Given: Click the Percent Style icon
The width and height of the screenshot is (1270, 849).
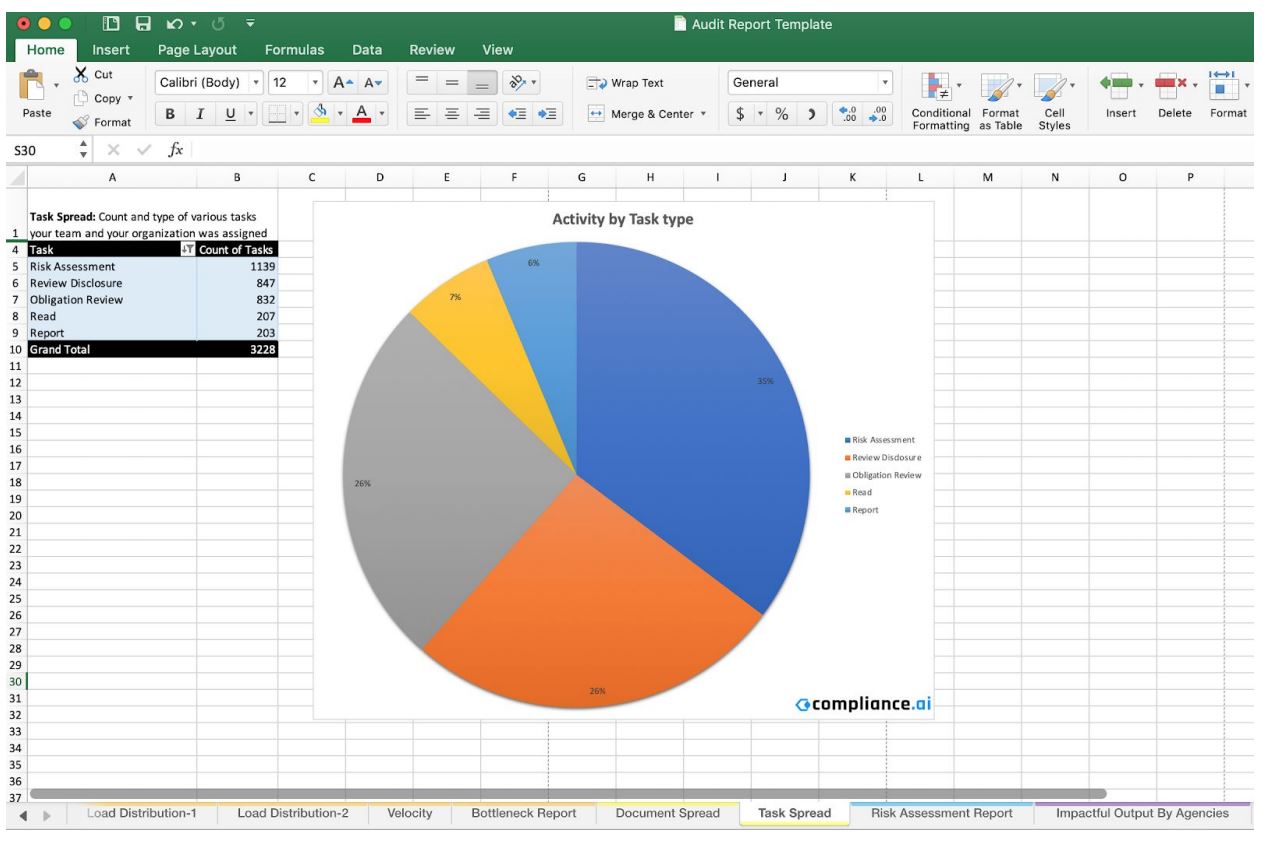Looking at the screenshot, I should point(782,114).
